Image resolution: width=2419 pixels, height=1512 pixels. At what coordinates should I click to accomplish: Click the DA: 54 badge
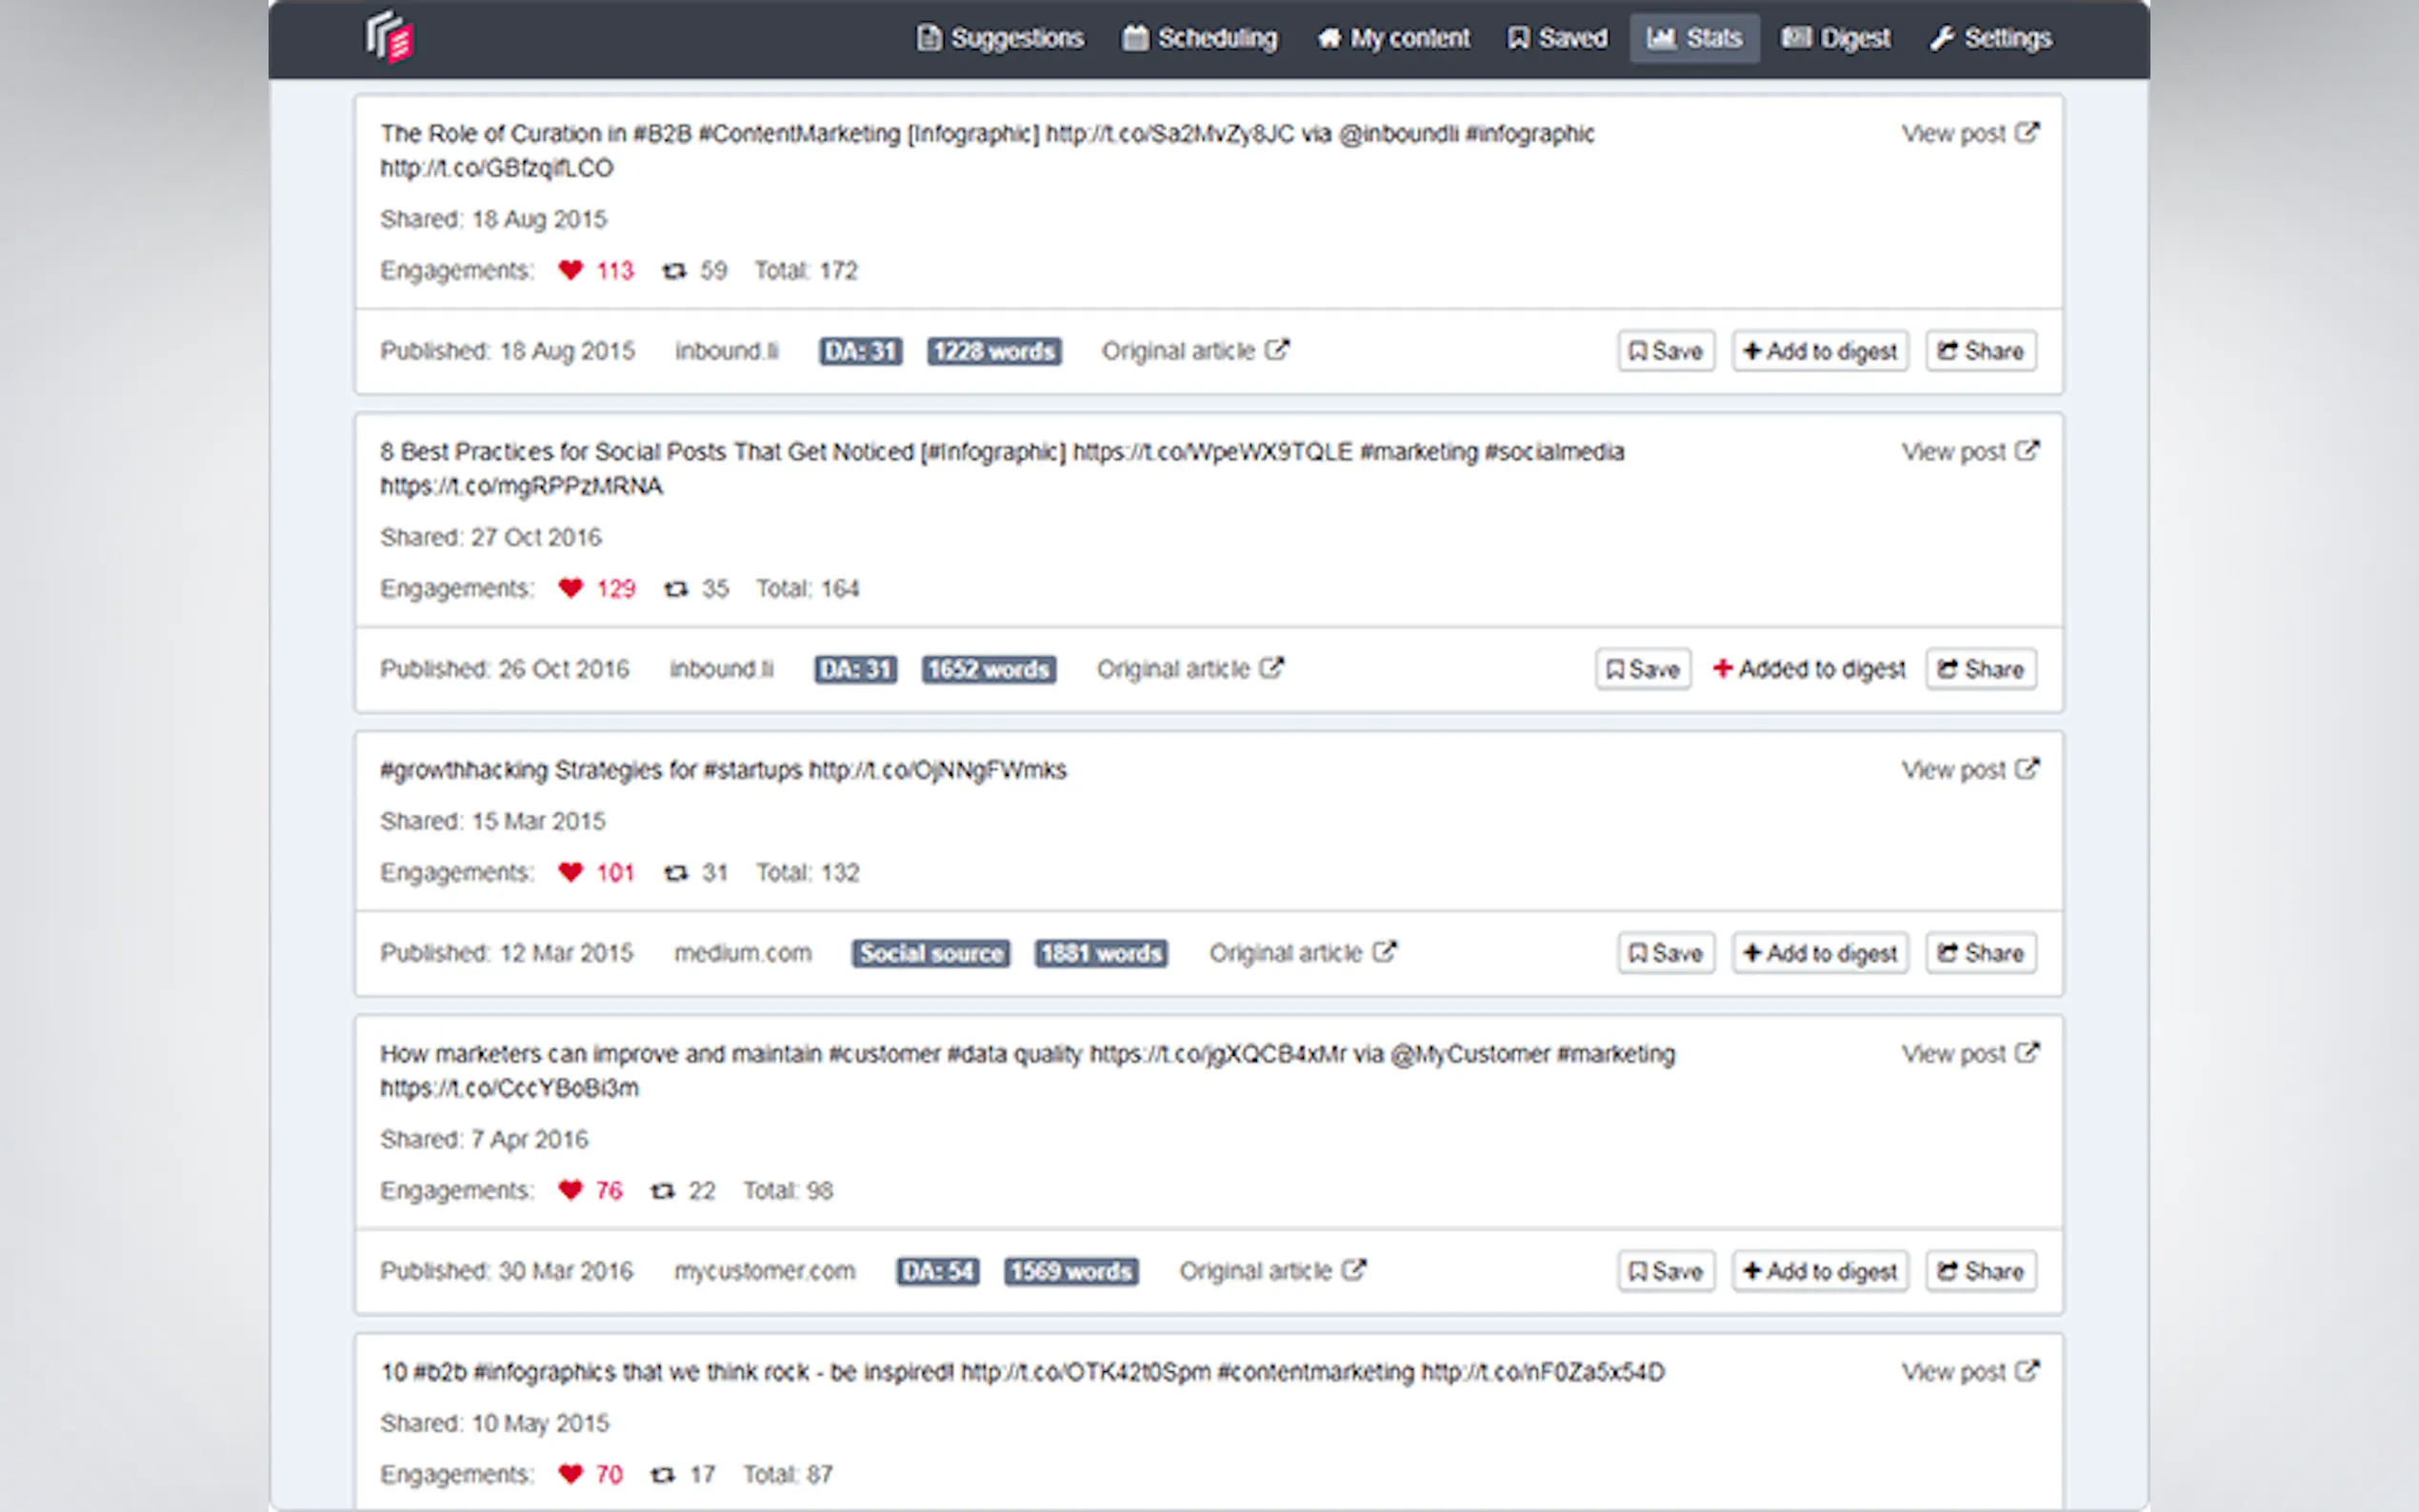coord(937,1271)
